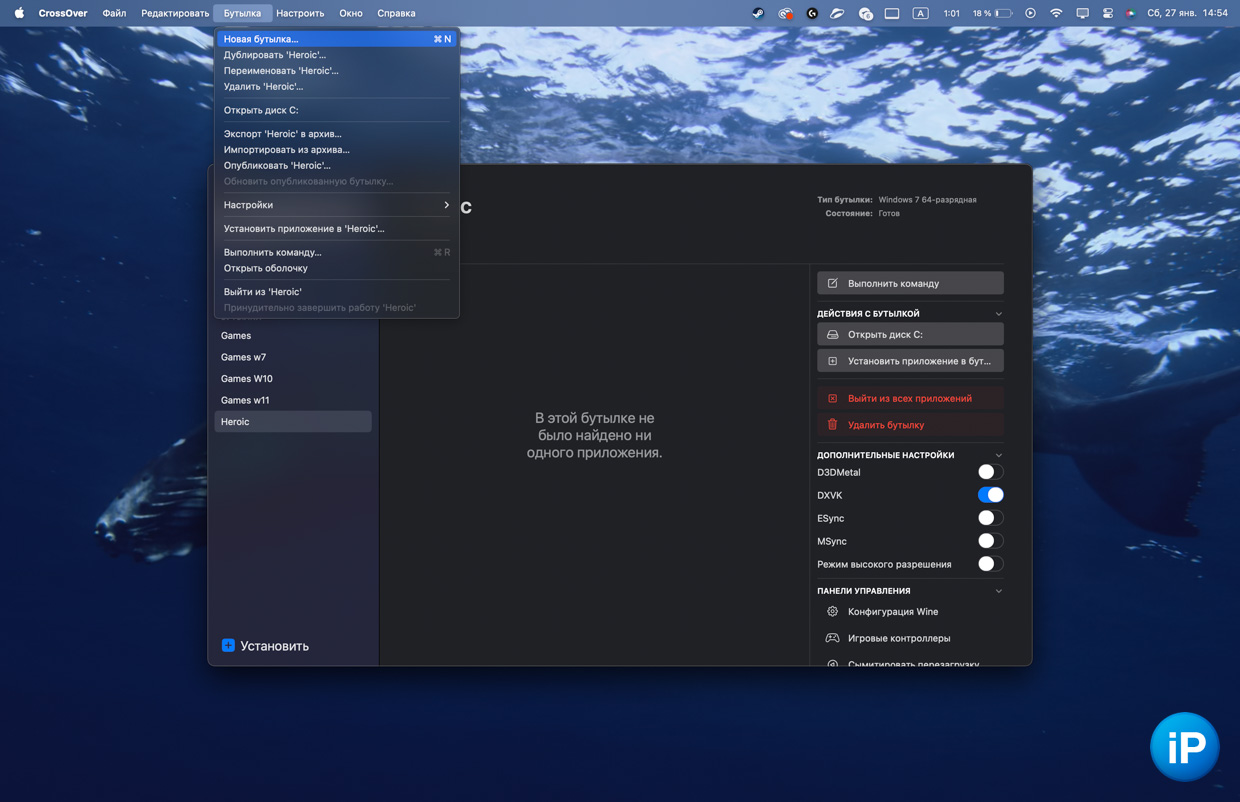Open the Apple menu
Viewport: 1240px width, 802px height.
click(19, 13)
